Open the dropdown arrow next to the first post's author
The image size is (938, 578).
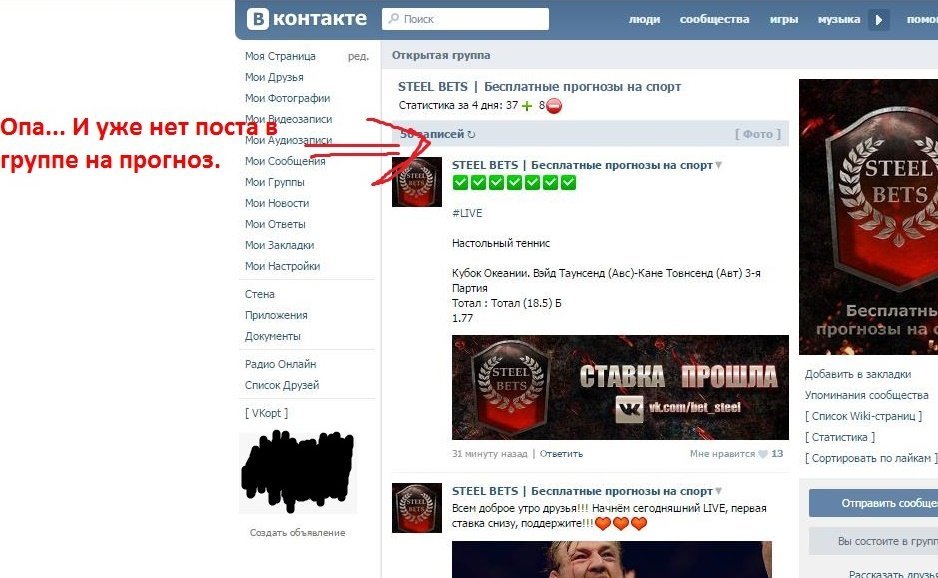(x=718, y=165)
